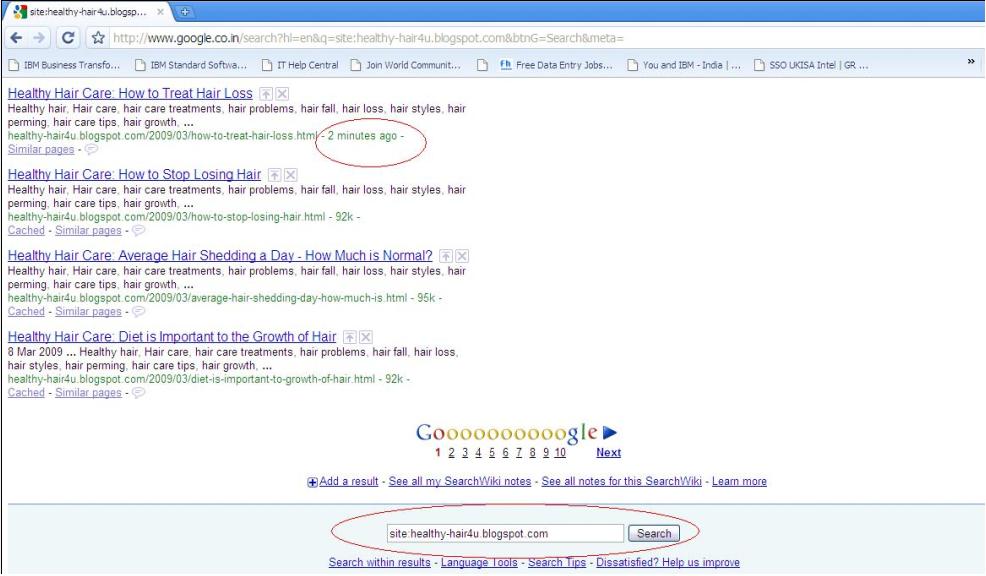Open How to Stop Losing Hair result title

(x=134, y=175)
